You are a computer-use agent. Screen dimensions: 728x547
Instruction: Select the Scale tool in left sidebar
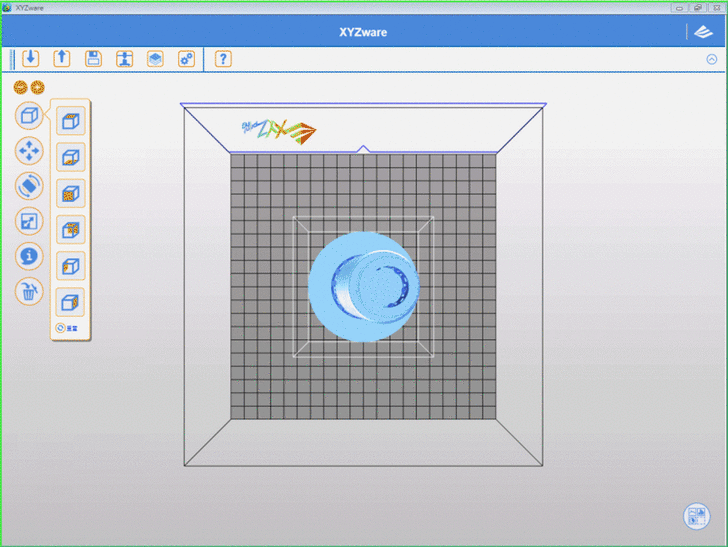click(x=29, y=221)
